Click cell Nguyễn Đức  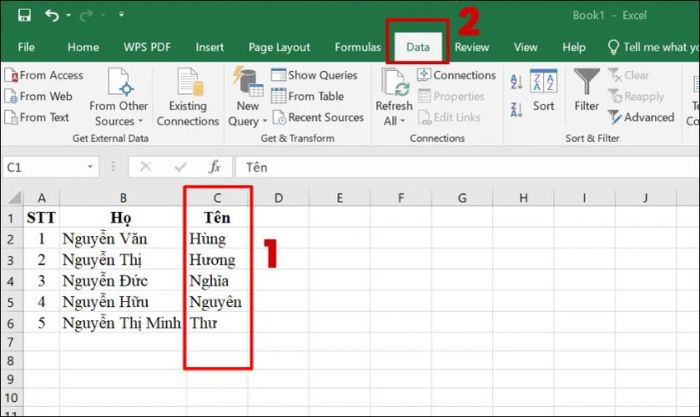(x=123, y=281)
